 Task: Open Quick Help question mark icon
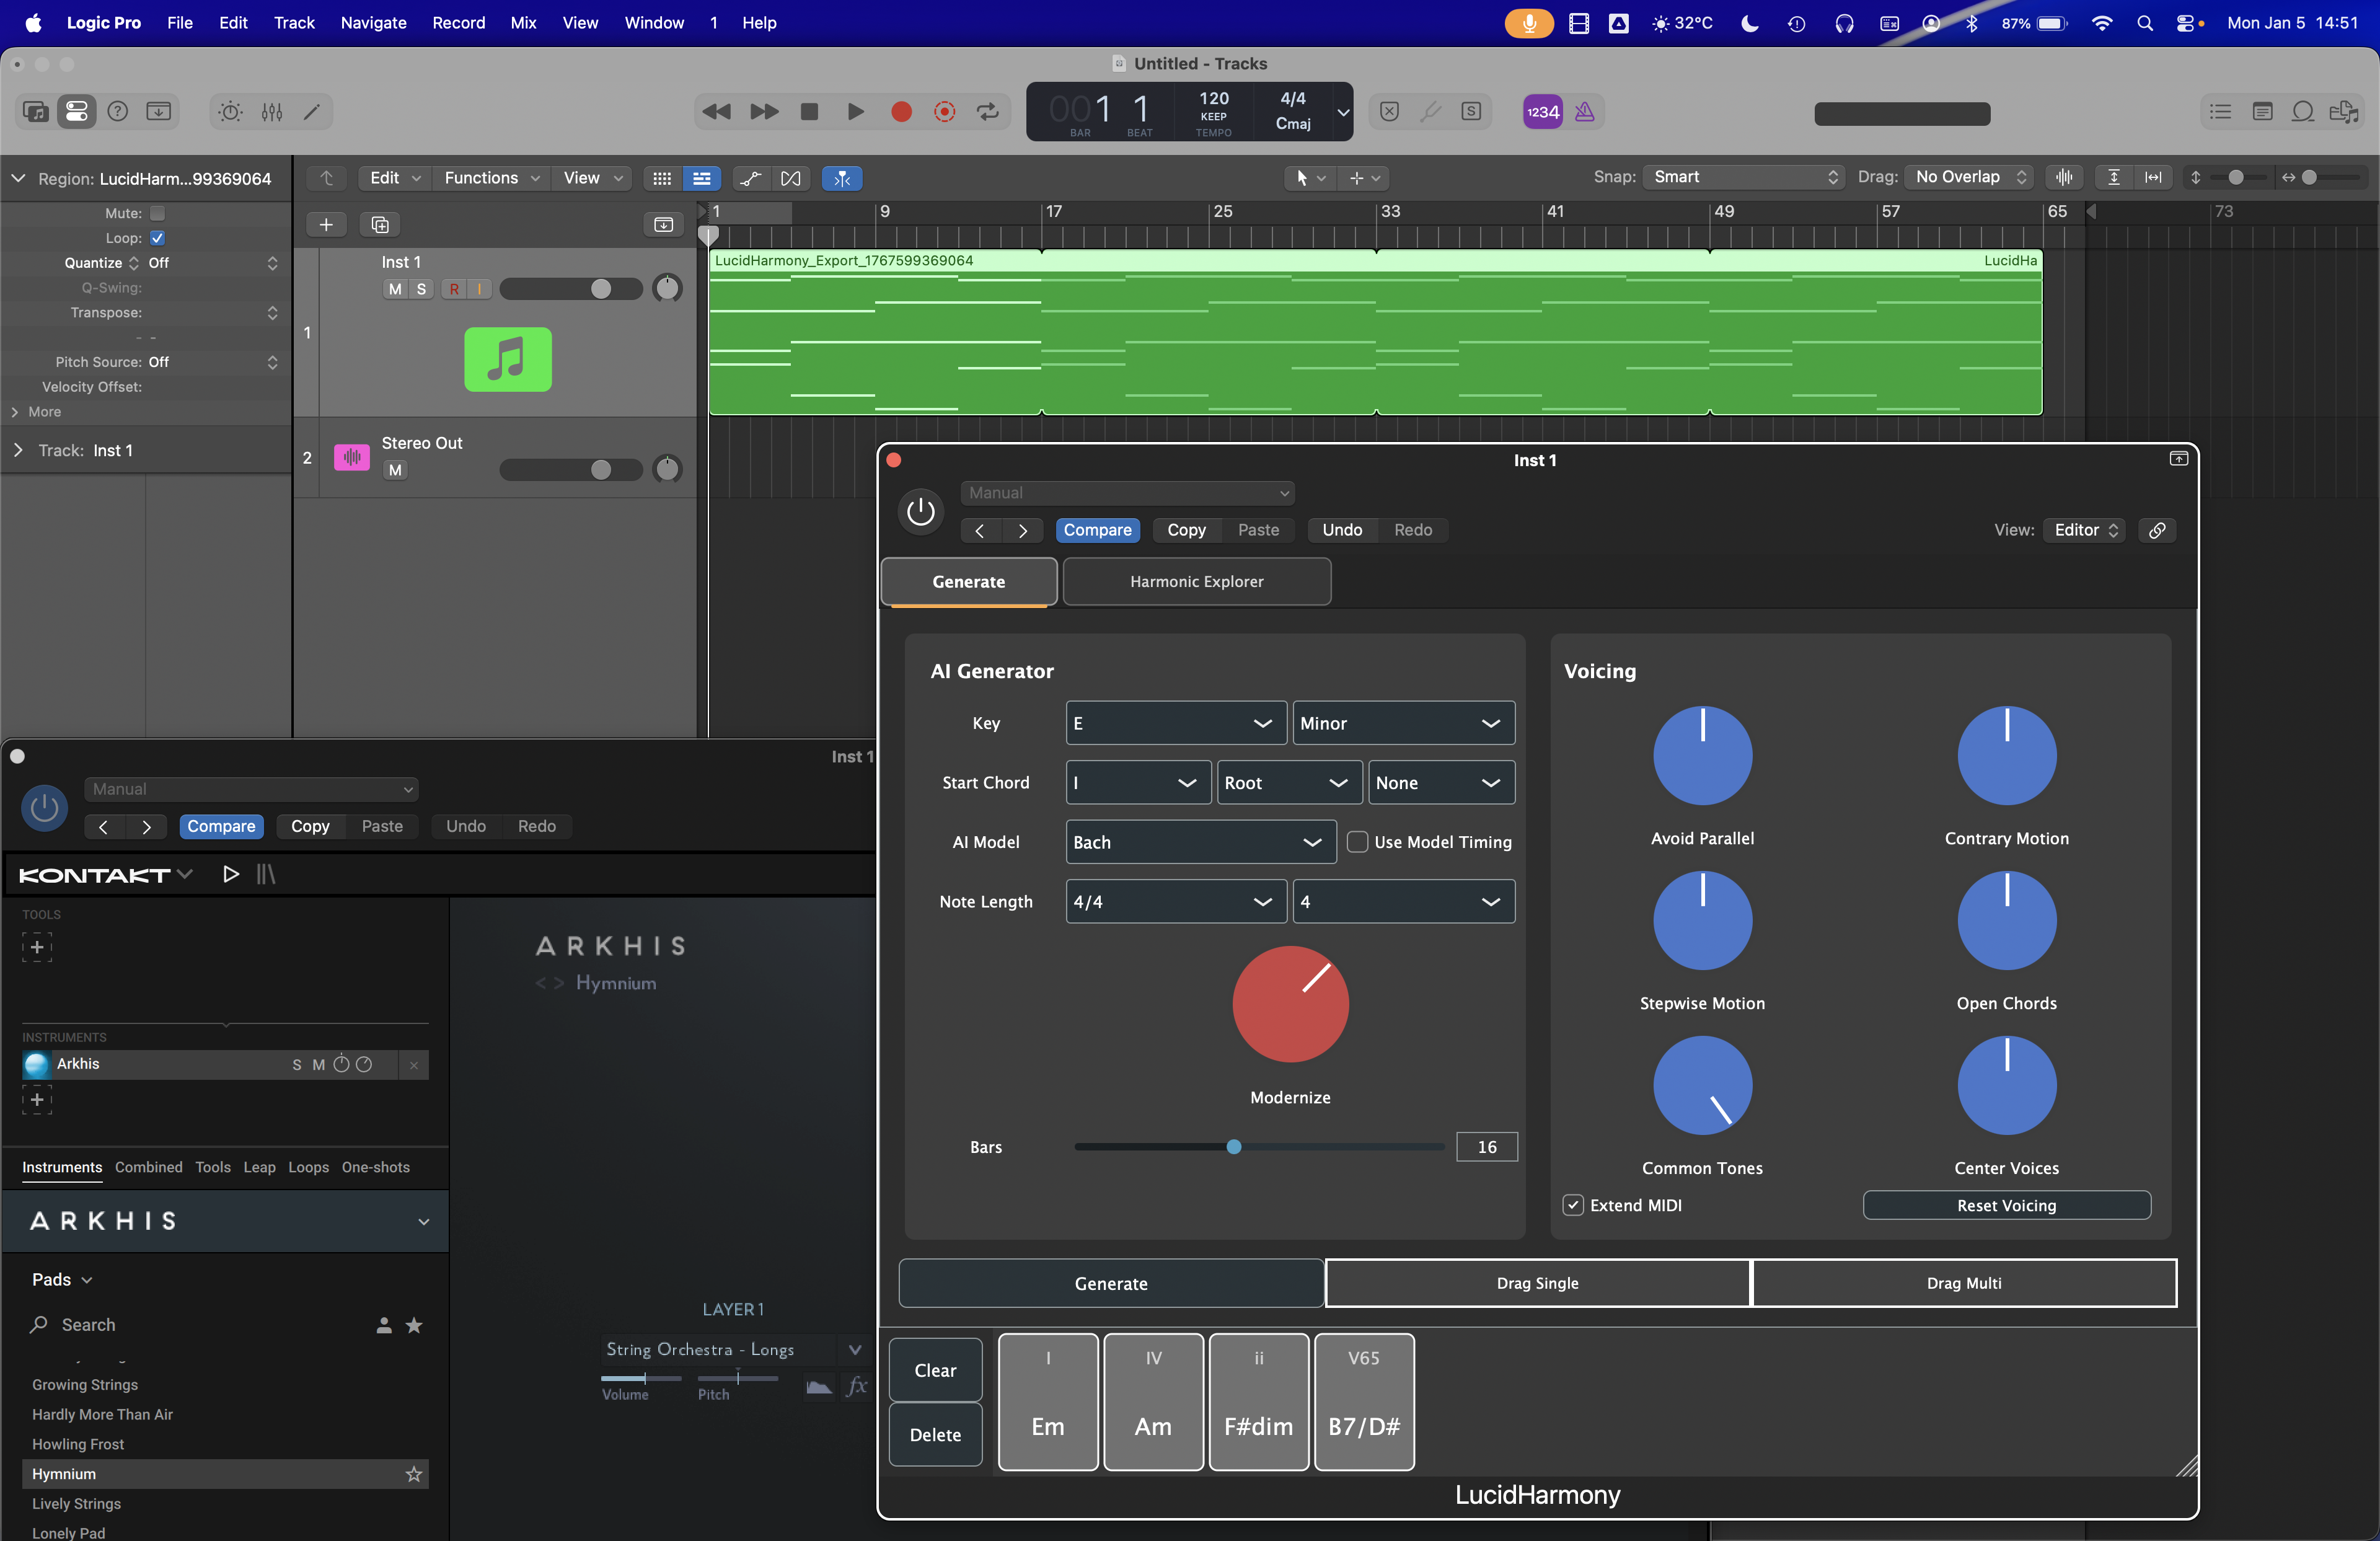pyautogui.click(x=117, y=112)
